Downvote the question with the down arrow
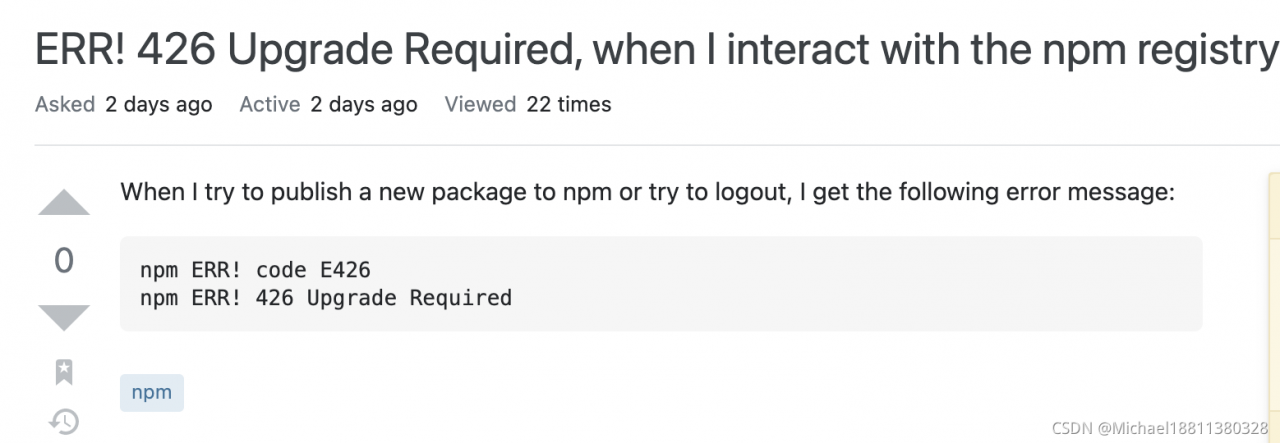Image resolution: width=1280 pixels, height=443 pixels. tap(64, 317)
